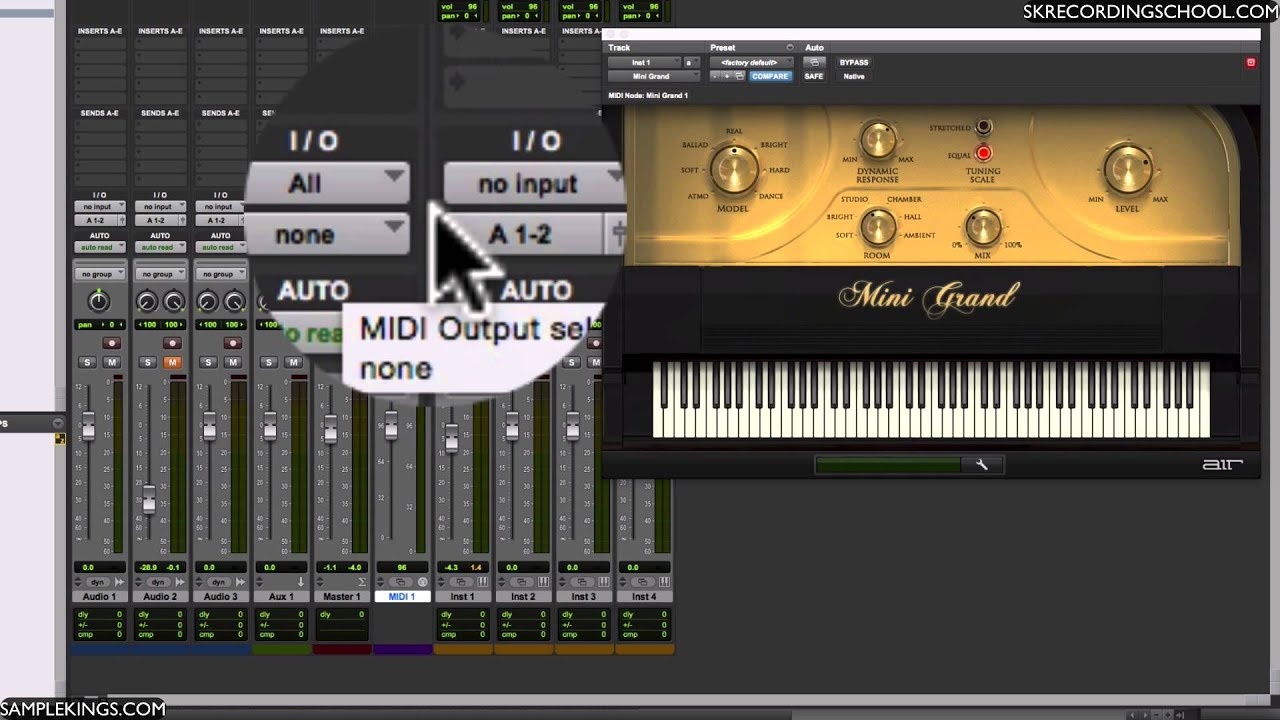Open the preset settings menu arrow
This screenshot has height=720, width=1280.
click(789, 48)
